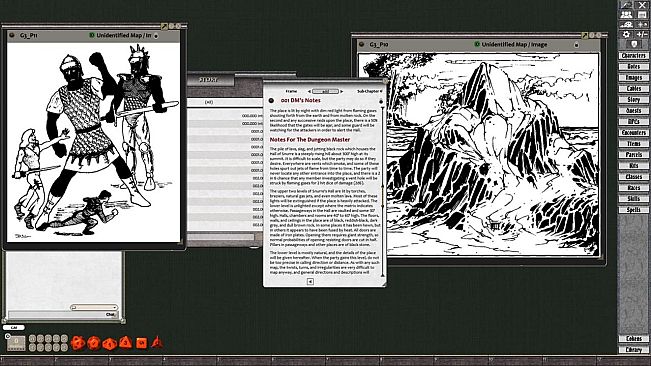The image size is (651, 366).
Task: Click the G3_P11 window's link icon
Action: (12, 35)
